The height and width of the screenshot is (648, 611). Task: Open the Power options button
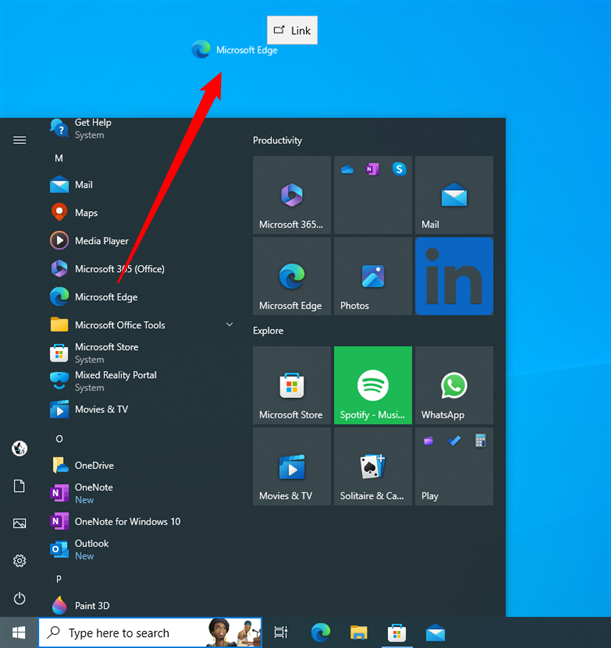(19, 599)
